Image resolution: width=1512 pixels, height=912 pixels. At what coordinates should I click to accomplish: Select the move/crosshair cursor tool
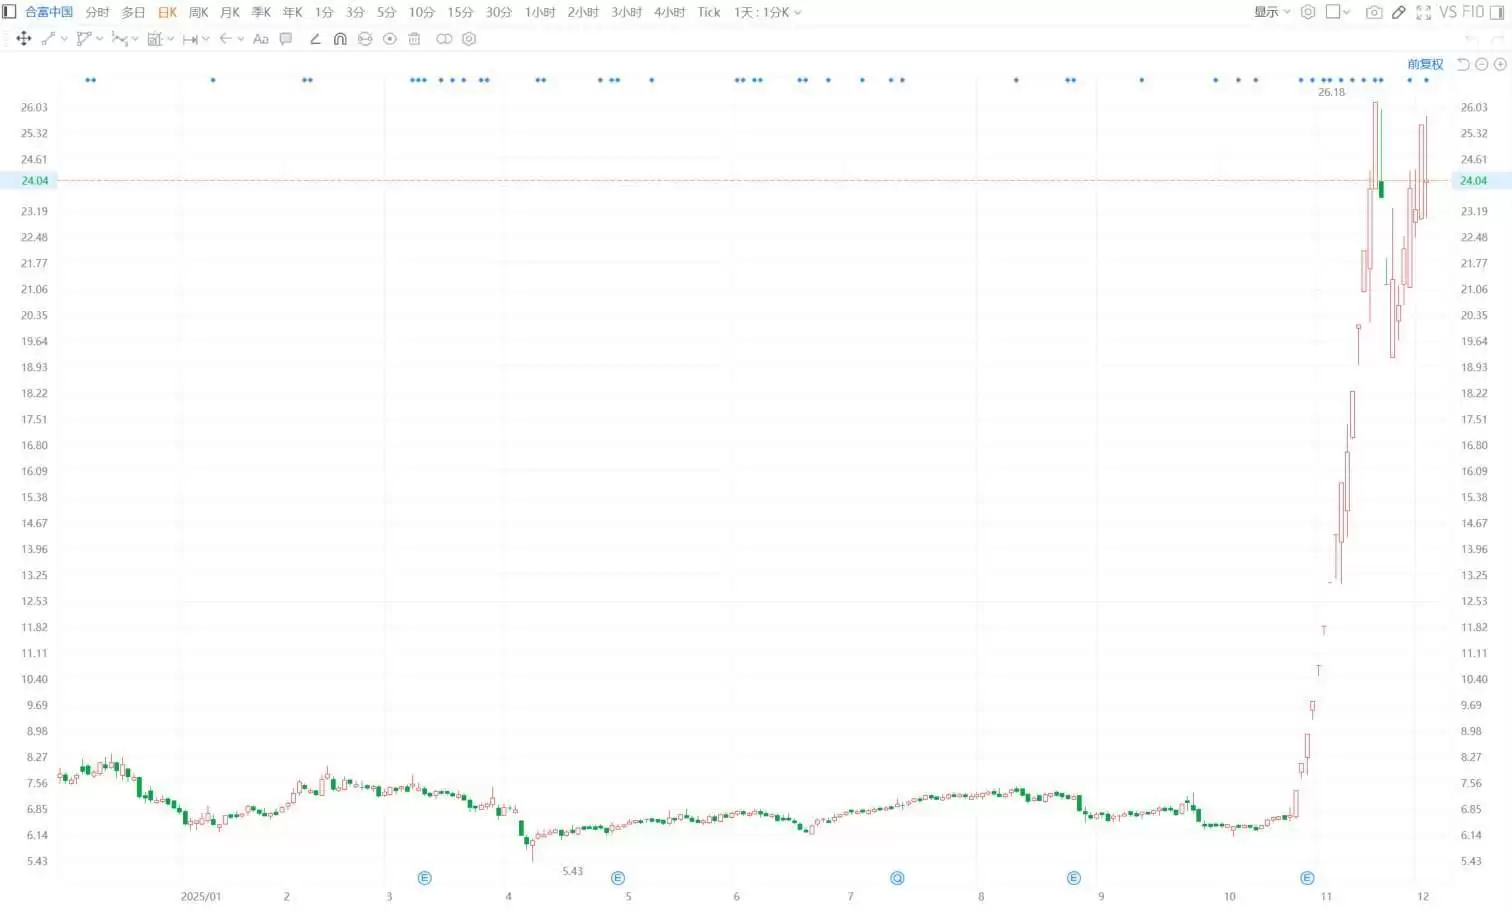coord(24,39)
